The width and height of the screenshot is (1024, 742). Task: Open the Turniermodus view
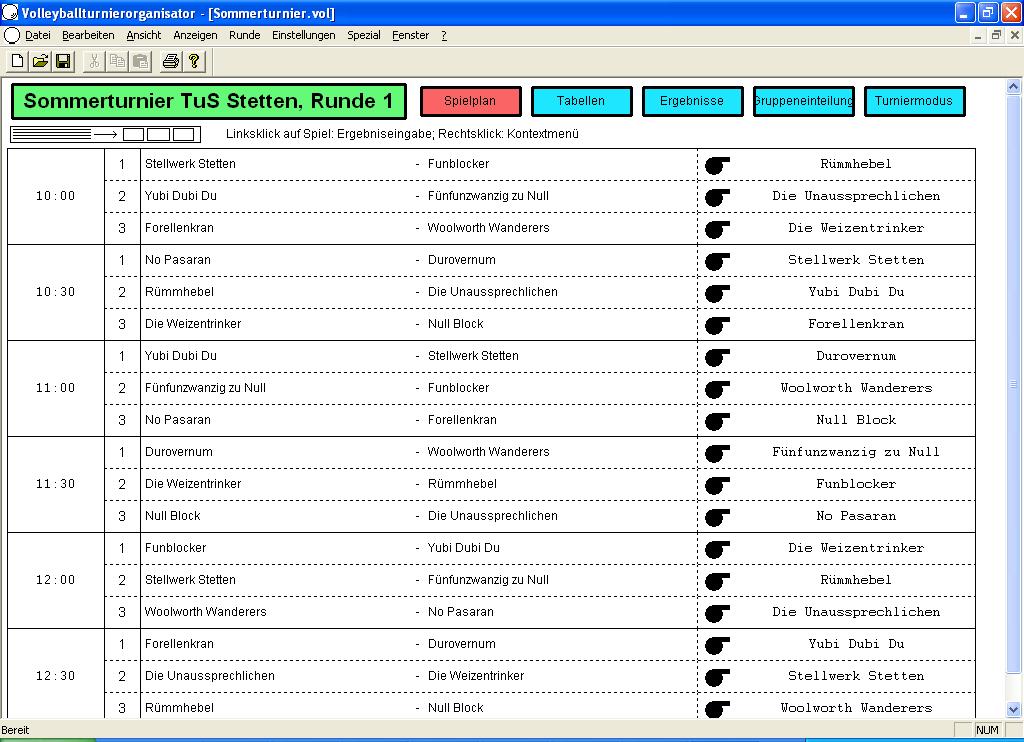coord(914,101)
